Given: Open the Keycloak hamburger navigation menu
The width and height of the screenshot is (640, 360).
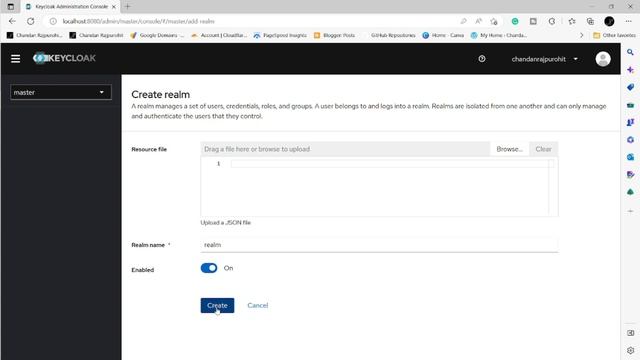Looking at the screenshot, I should coord(16,59).
